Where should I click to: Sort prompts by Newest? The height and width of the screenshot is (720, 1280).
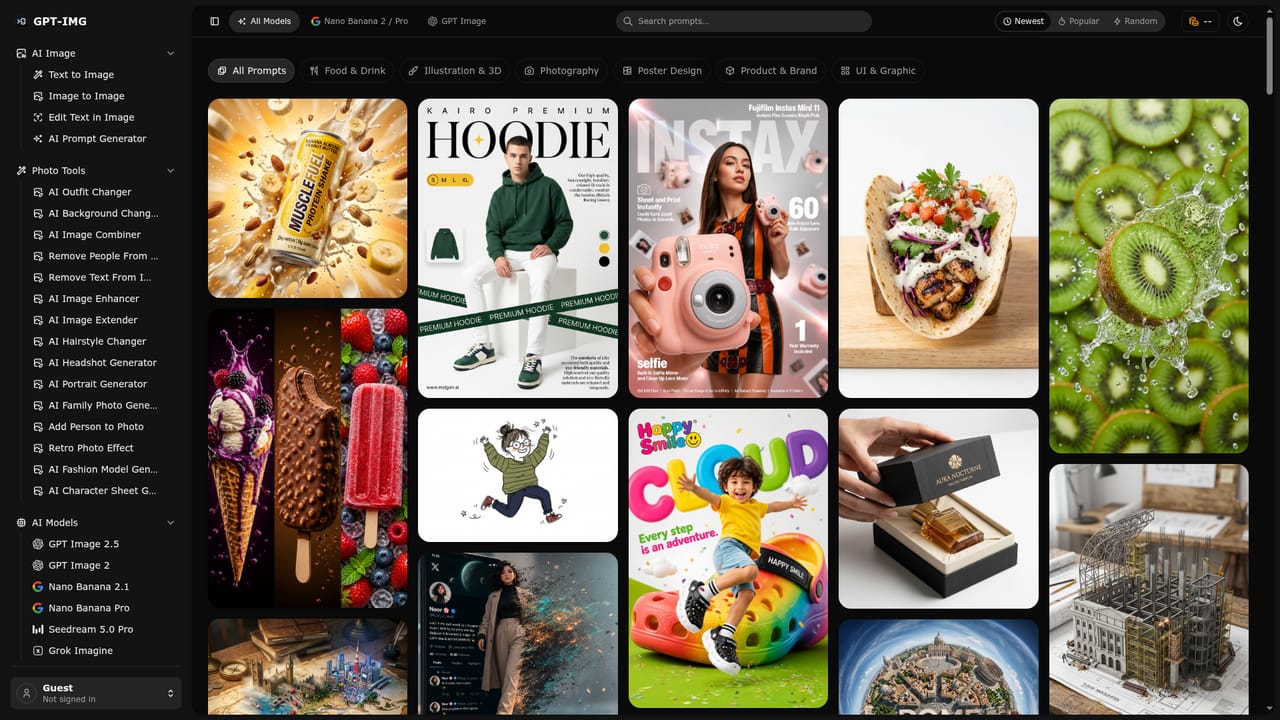1023,21
